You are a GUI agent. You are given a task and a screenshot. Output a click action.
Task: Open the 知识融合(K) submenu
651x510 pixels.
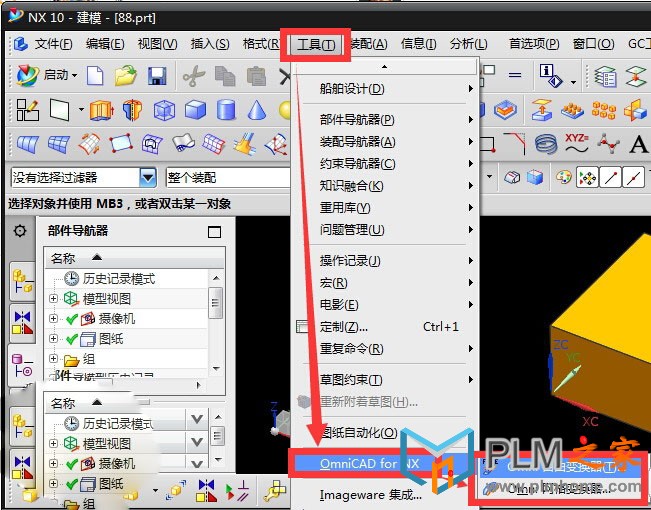[x=387, y=186]
